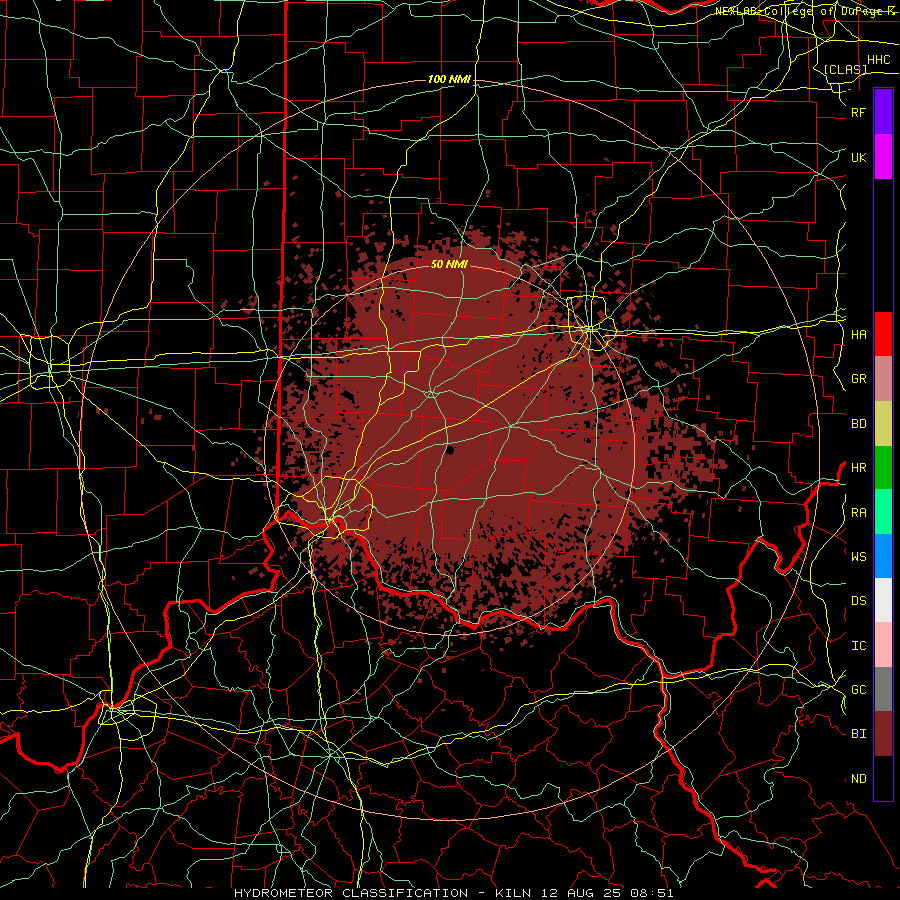The width and height of the screenshot is (900, 900).
Task: Click the ND black legend swatch
Action: 883,778
